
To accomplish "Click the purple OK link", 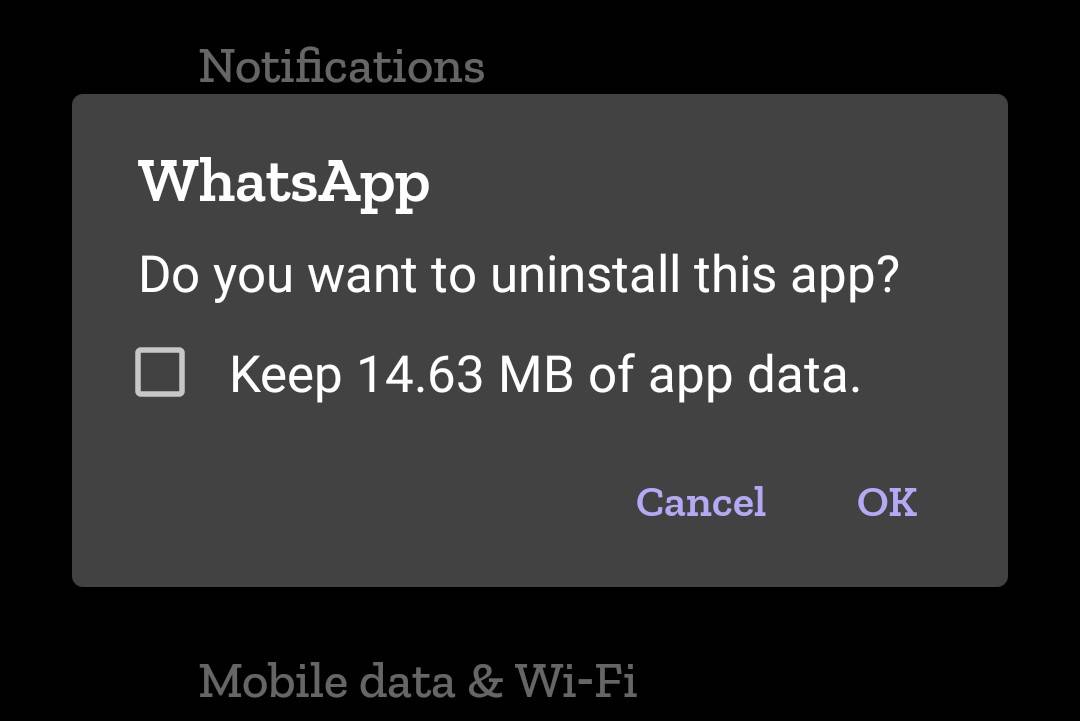I will 886,502.
